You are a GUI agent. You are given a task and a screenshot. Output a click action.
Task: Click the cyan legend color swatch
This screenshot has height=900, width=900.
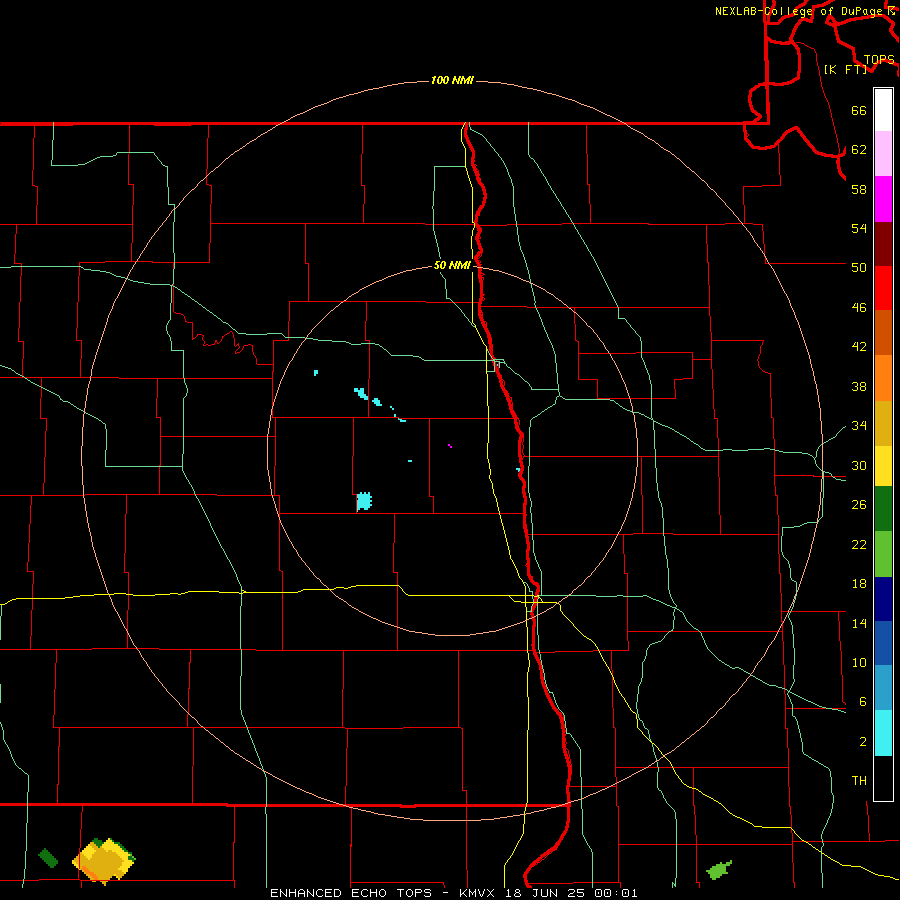(x=883, y=733)
